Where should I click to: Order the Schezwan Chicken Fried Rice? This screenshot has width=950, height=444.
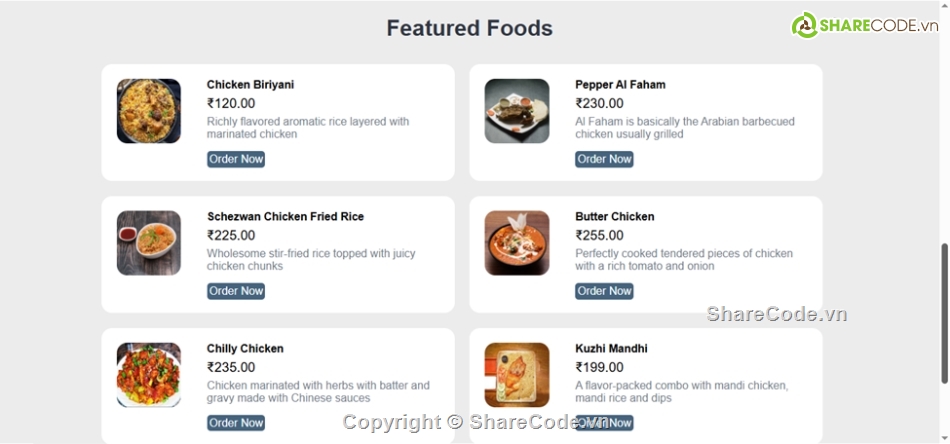(236, 291)
